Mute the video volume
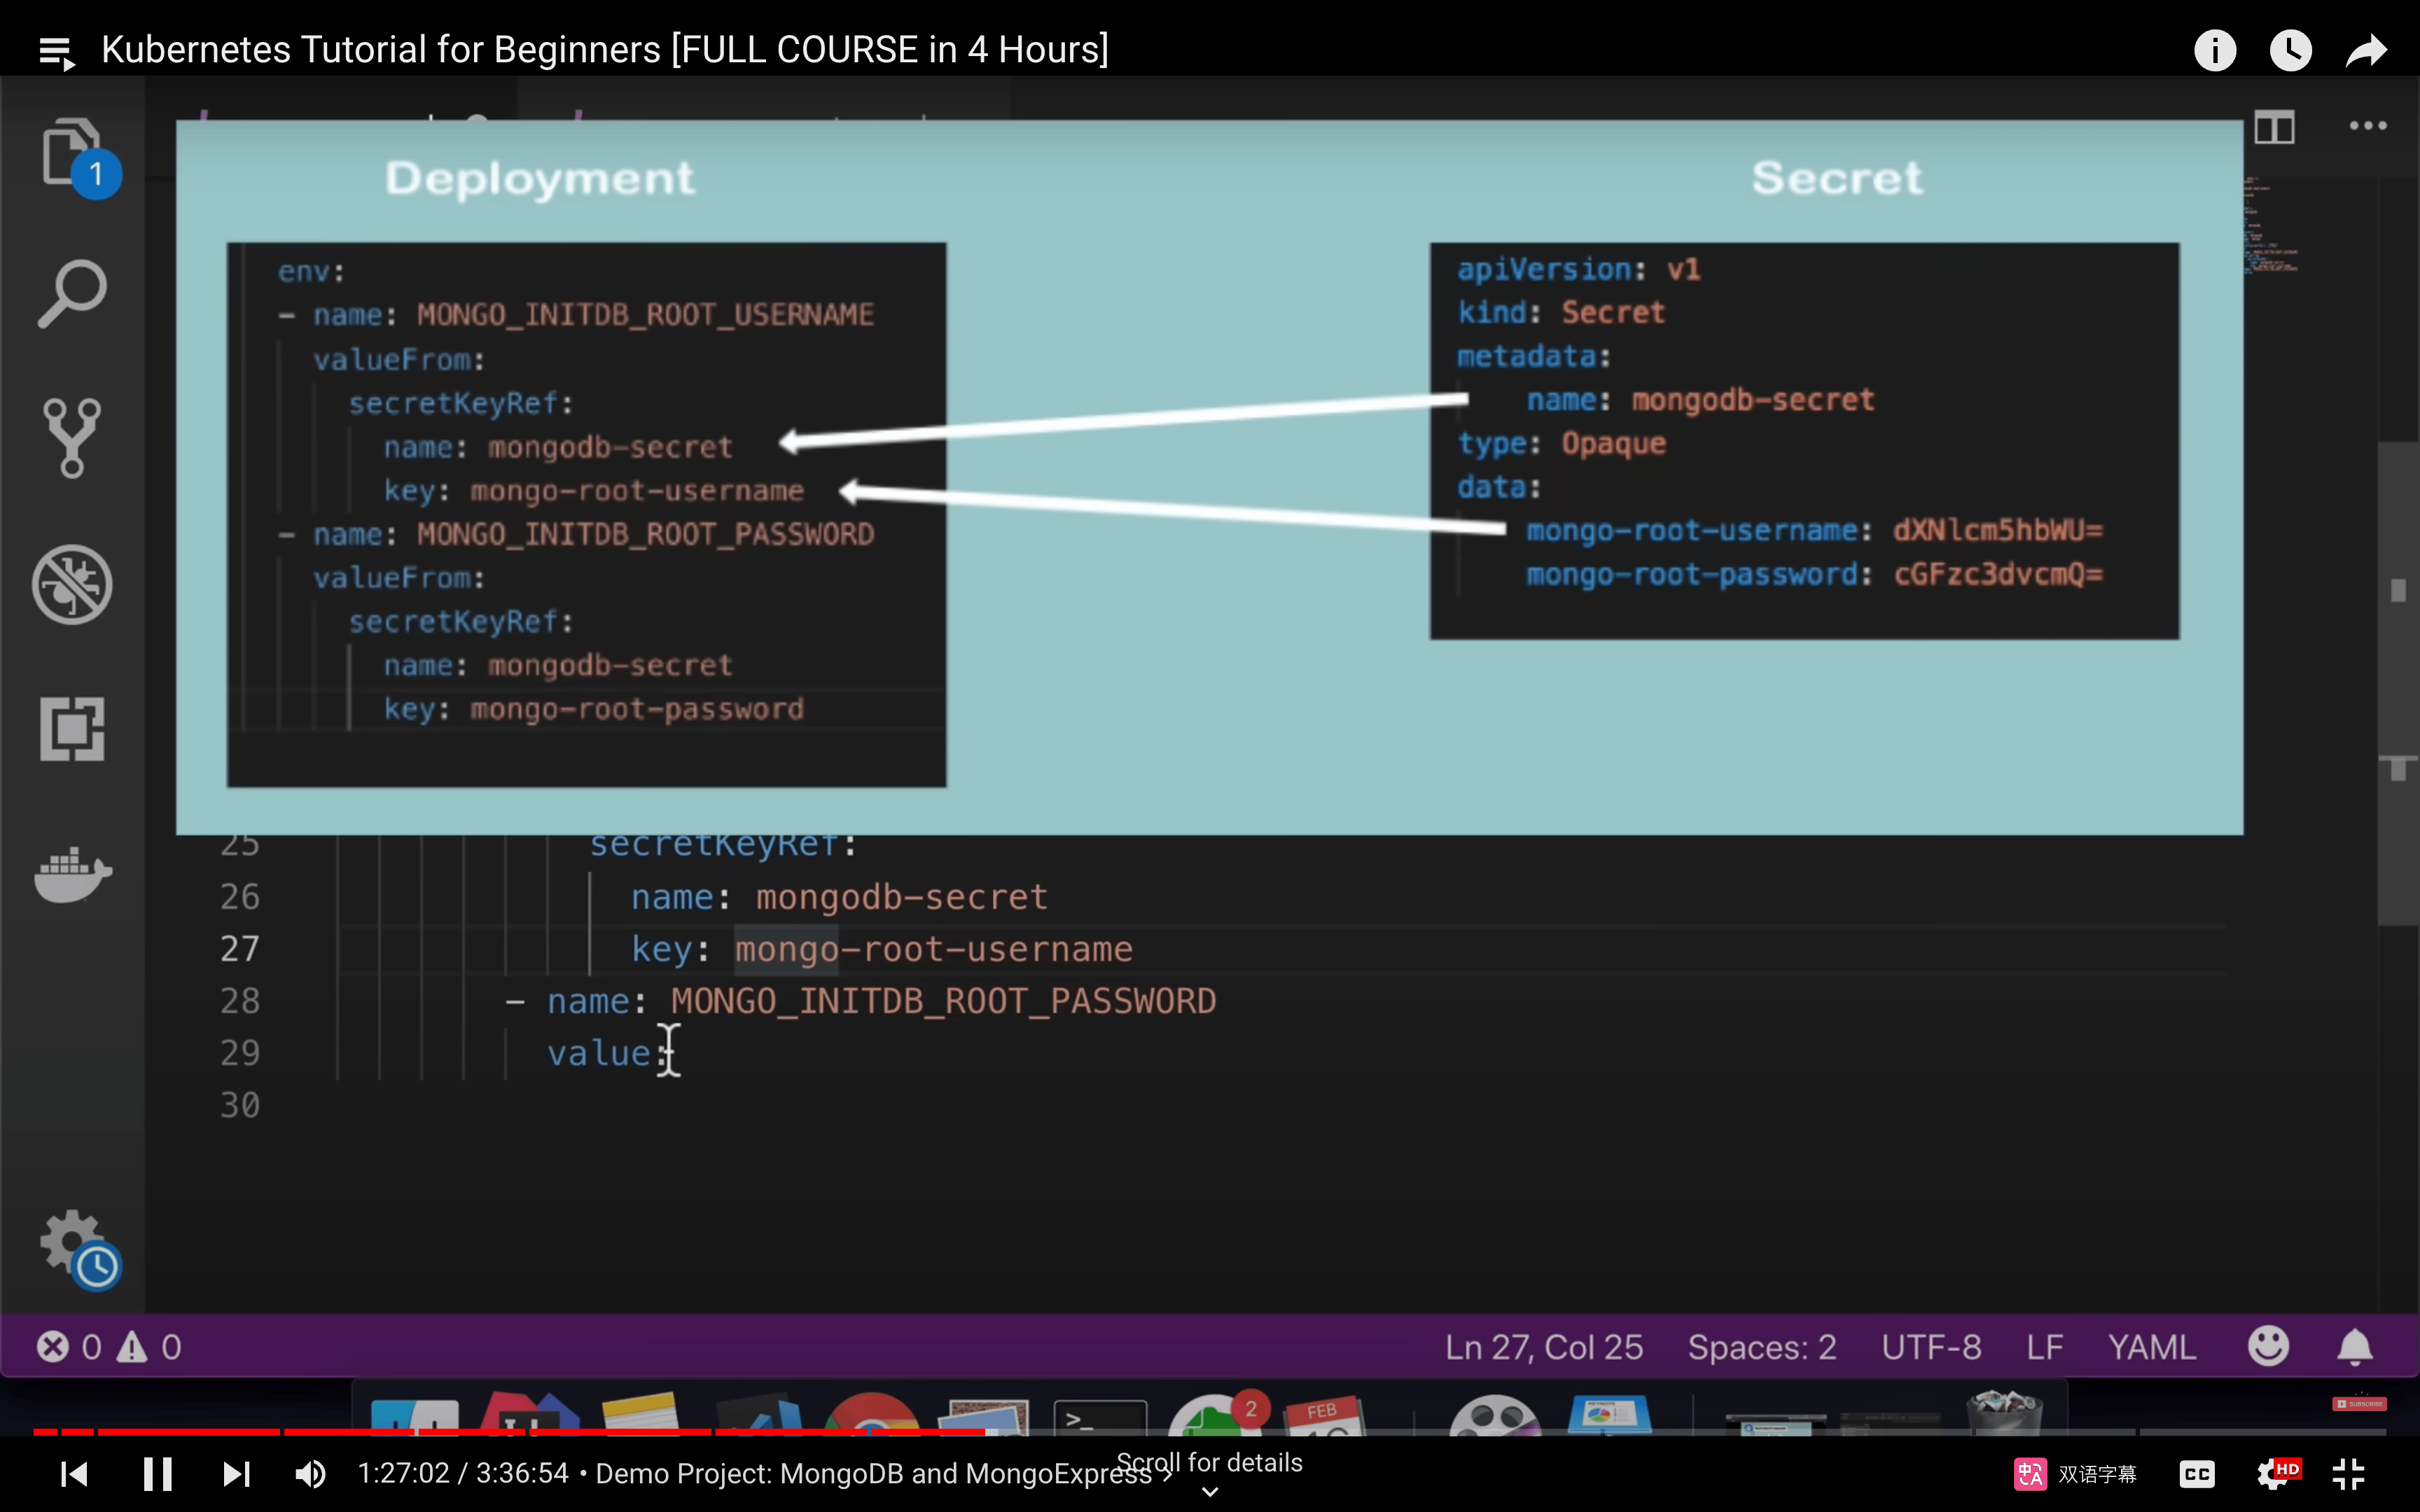Image resolution: width=2420 pixels, height=1512 pixels. [x=310, y=1474]
